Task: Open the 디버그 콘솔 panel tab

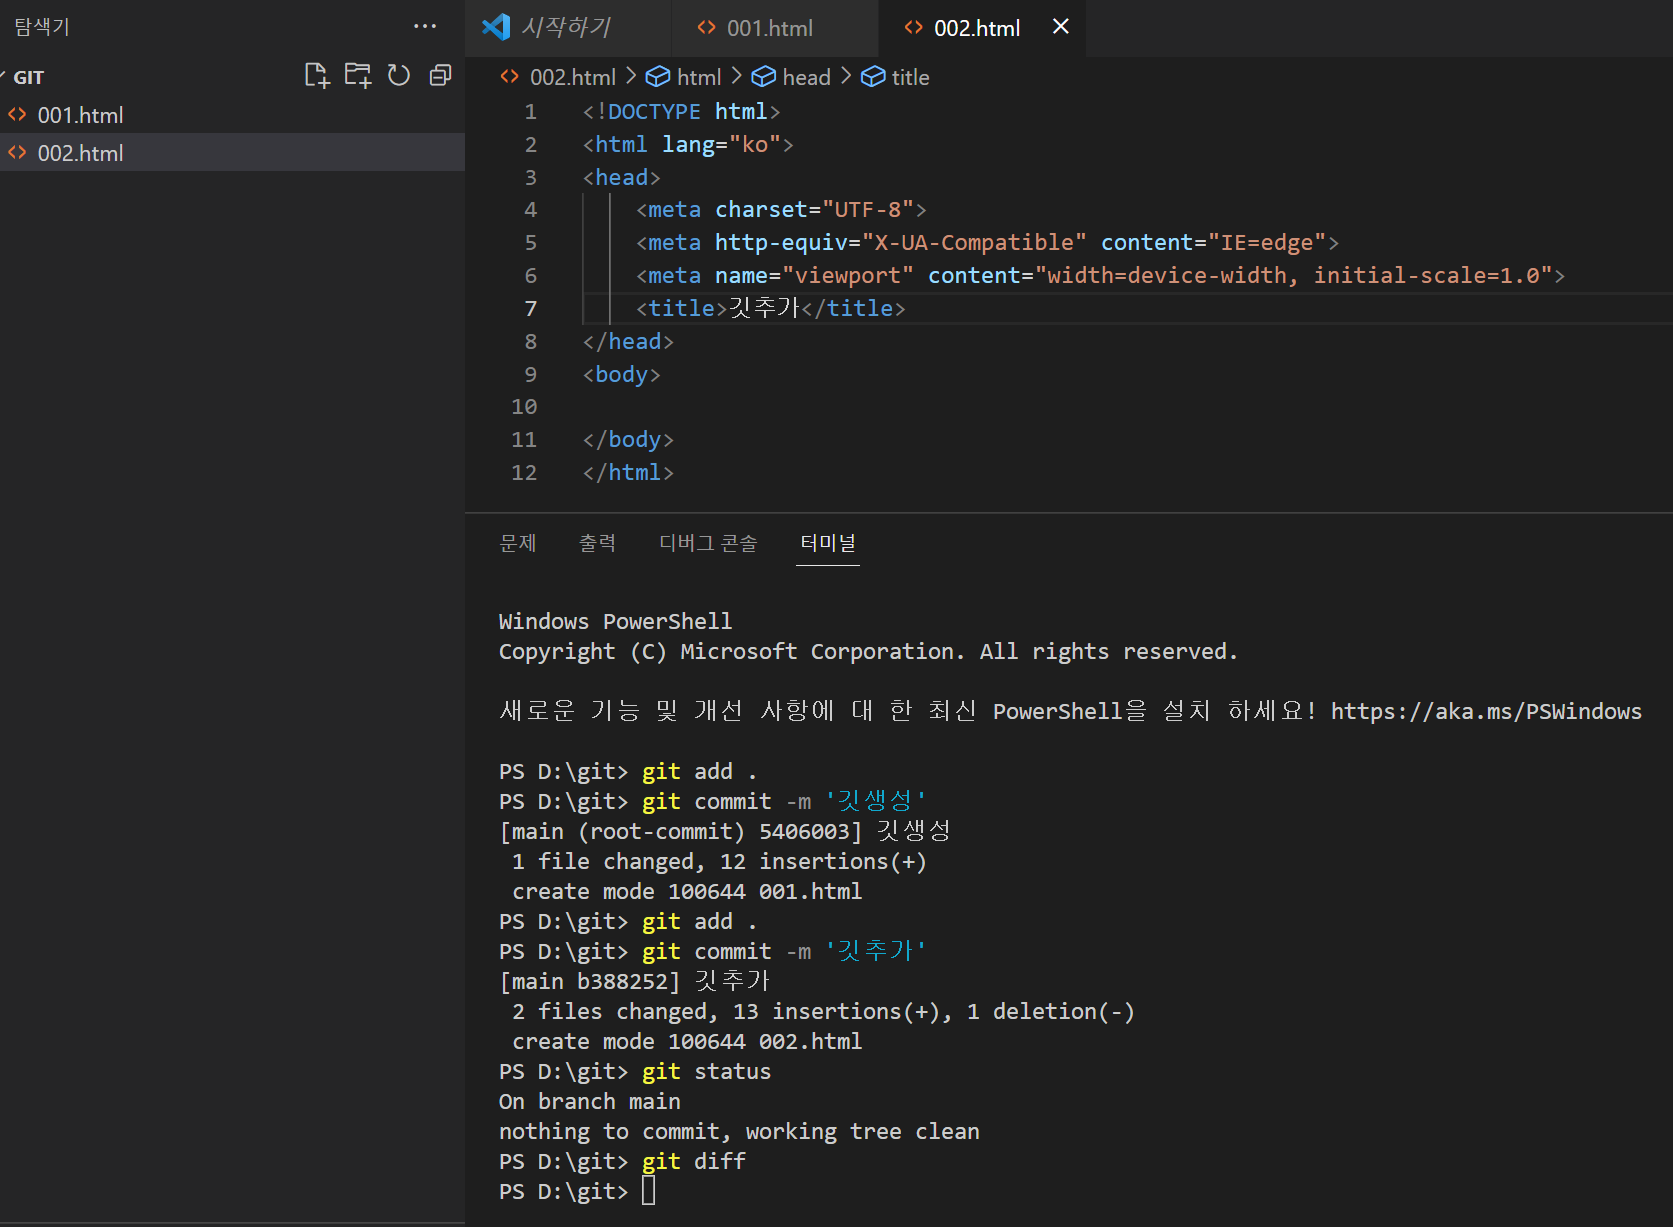Action: pos(708,543)
